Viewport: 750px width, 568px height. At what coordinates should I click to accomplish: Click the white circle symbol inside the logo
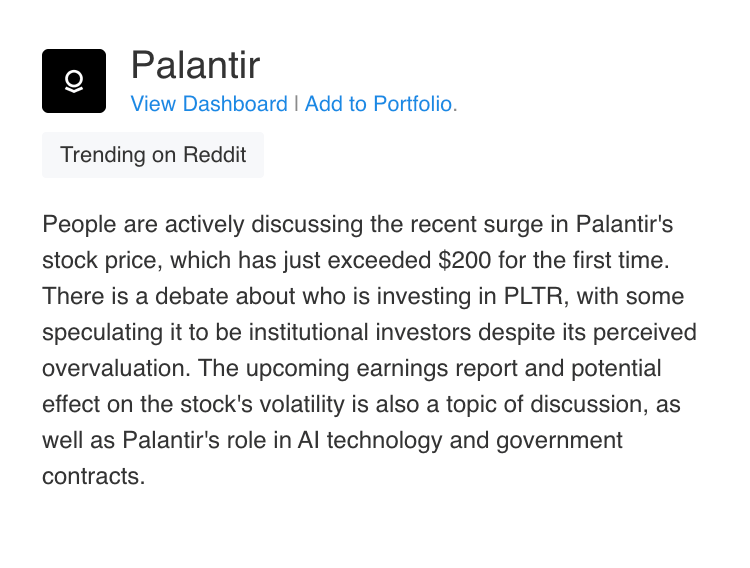pyautogui.click(x=74, y=78)
